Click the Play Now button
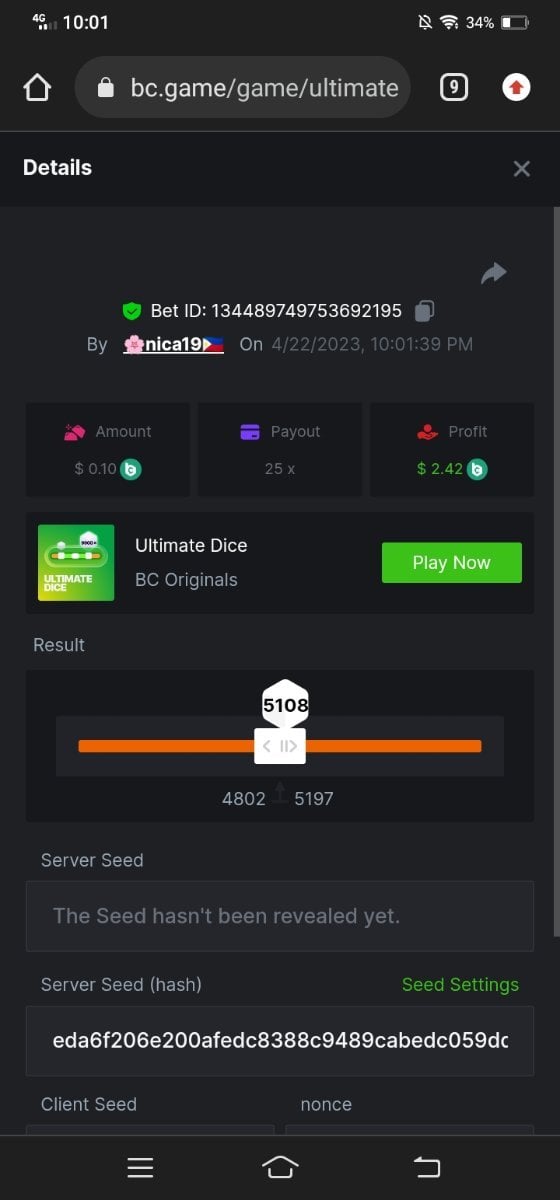This screenshot has height=1200, width=560. pyautogui.click(x=452, y=563)
